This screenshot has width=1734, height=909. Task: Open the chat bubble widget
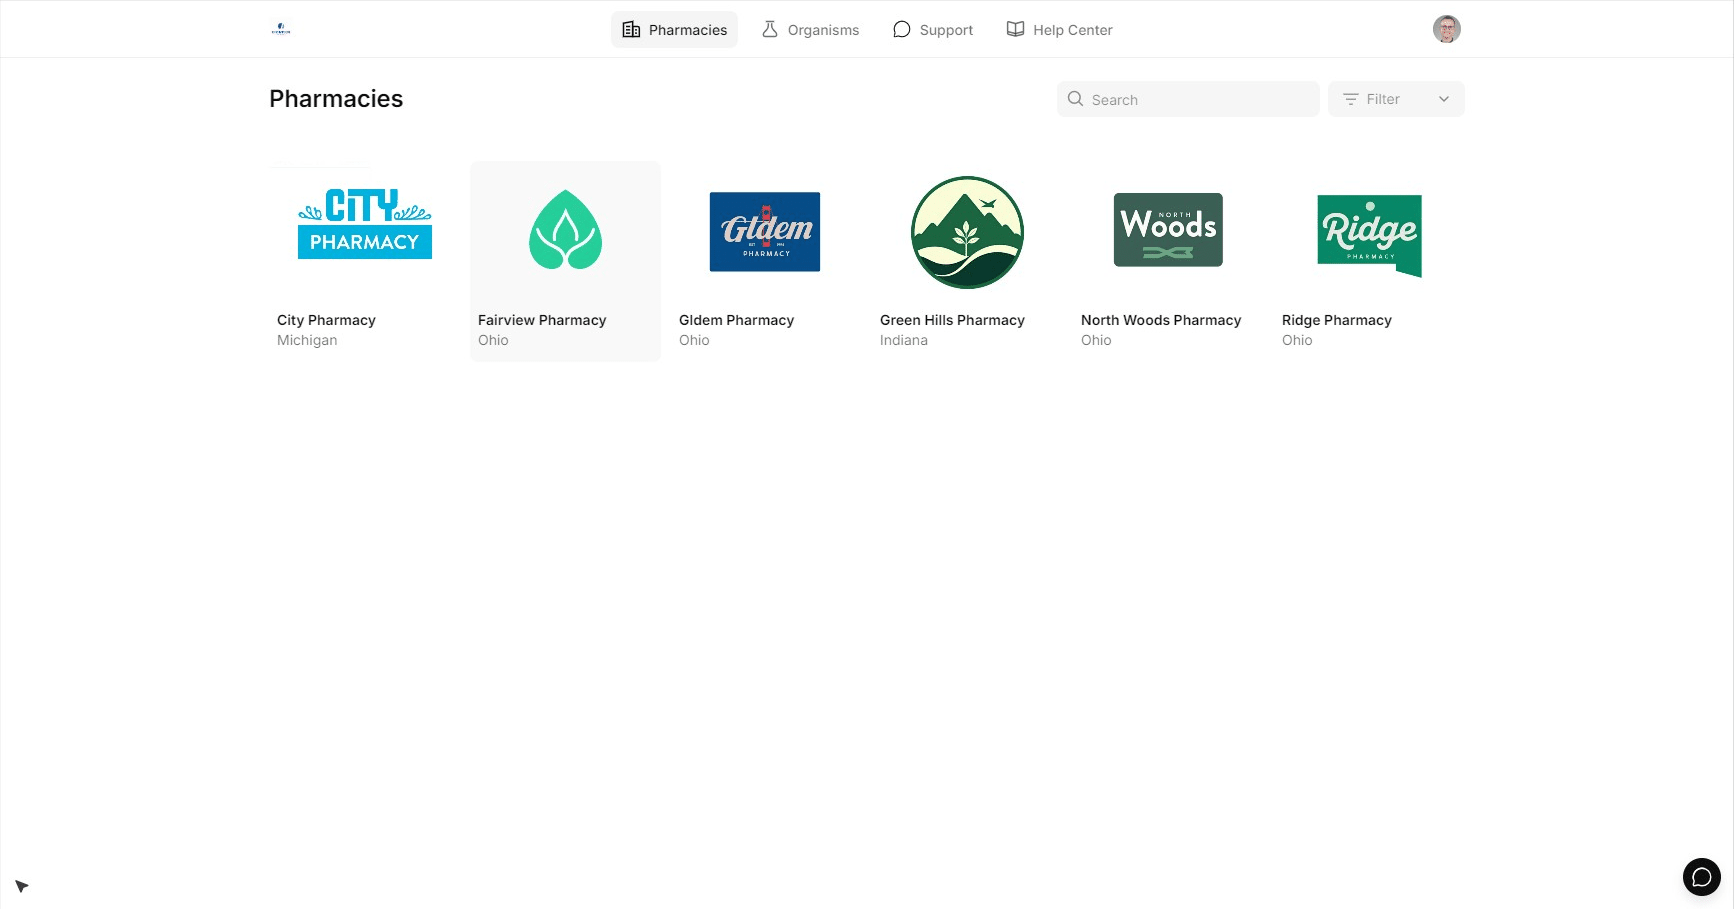click(x=1701, y=877)
